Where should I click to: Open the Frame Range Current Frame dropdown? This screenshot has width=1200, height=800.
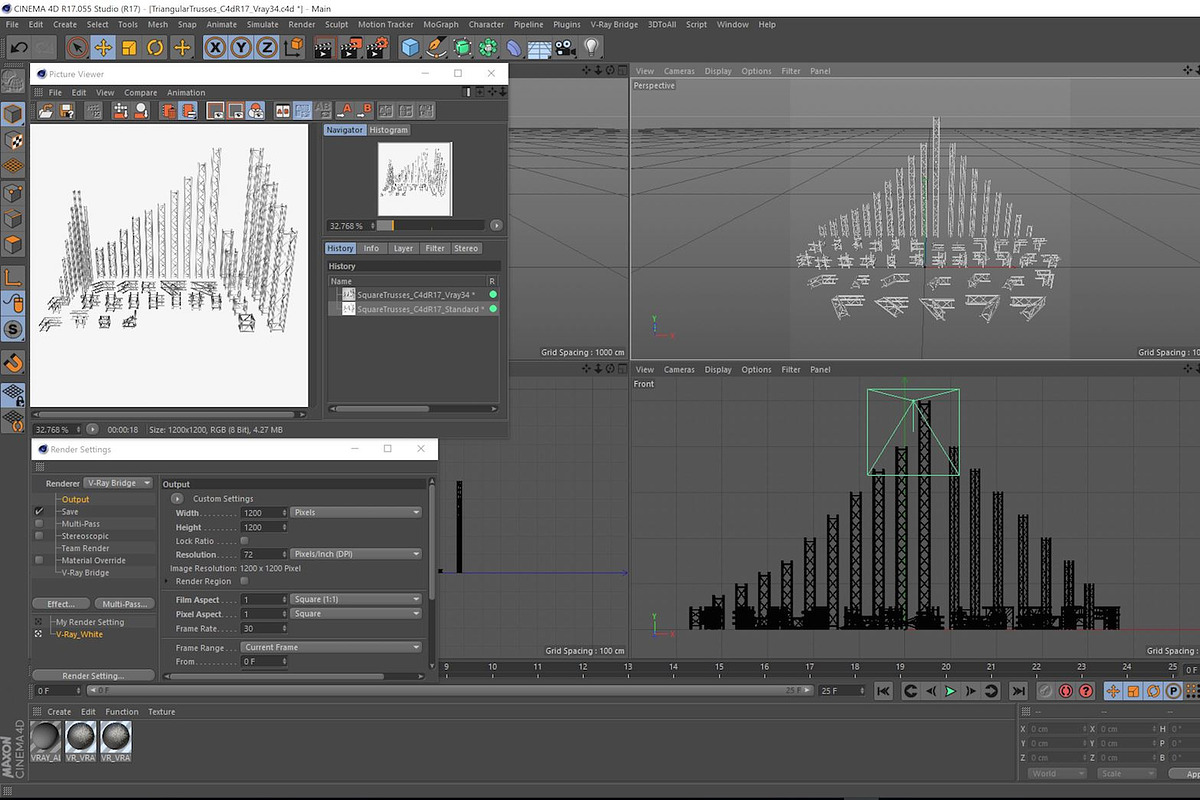pyautogui.click(x=331, y=647)
